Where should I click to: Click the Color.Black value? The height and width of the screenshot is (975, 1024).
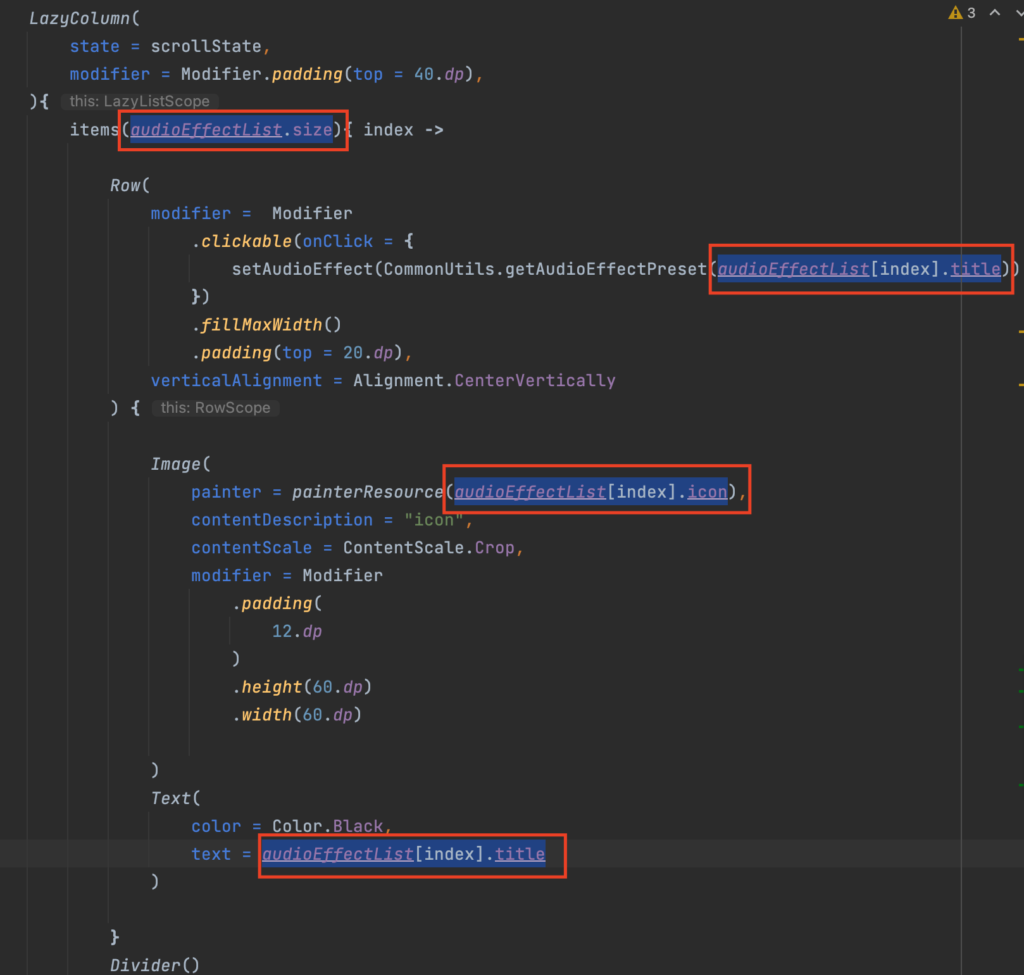pyautogui.click(x=329, y=826)
